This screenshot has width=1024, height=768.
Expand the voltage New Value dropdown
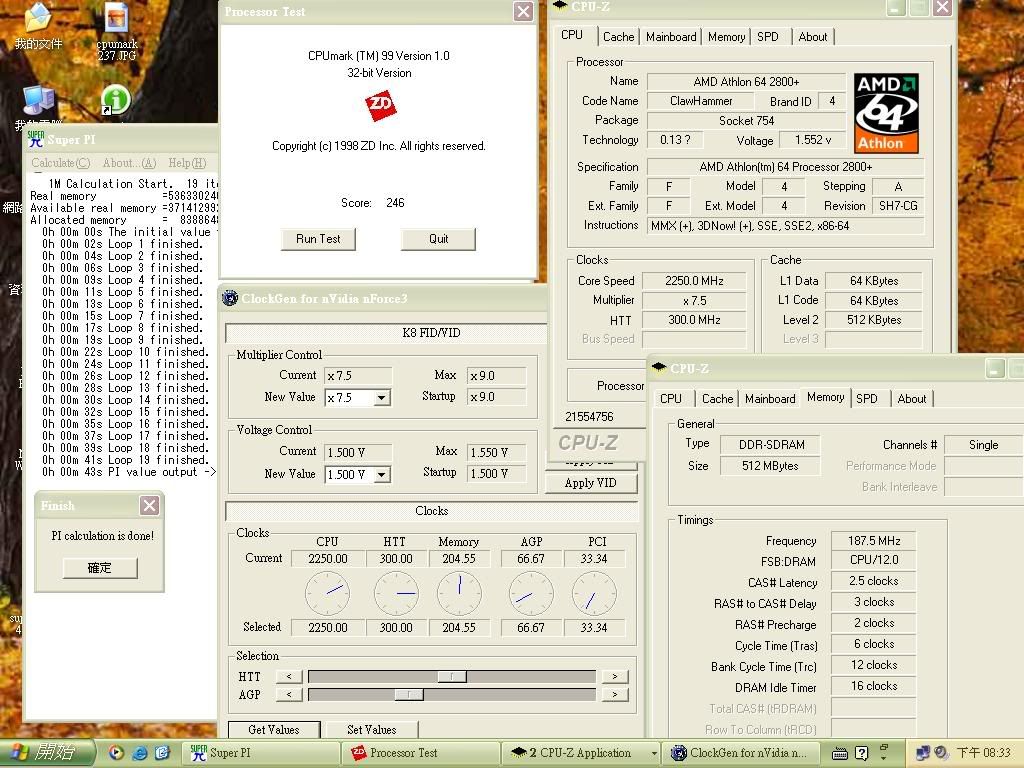pyautogui.click(x=381, y=474)
